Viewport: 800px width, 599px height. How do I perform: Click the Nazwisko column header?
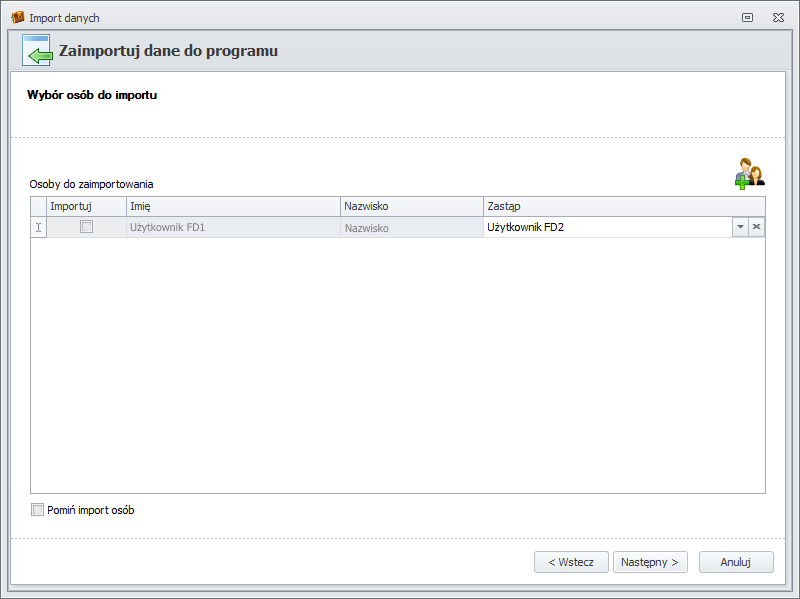point(411,206)
